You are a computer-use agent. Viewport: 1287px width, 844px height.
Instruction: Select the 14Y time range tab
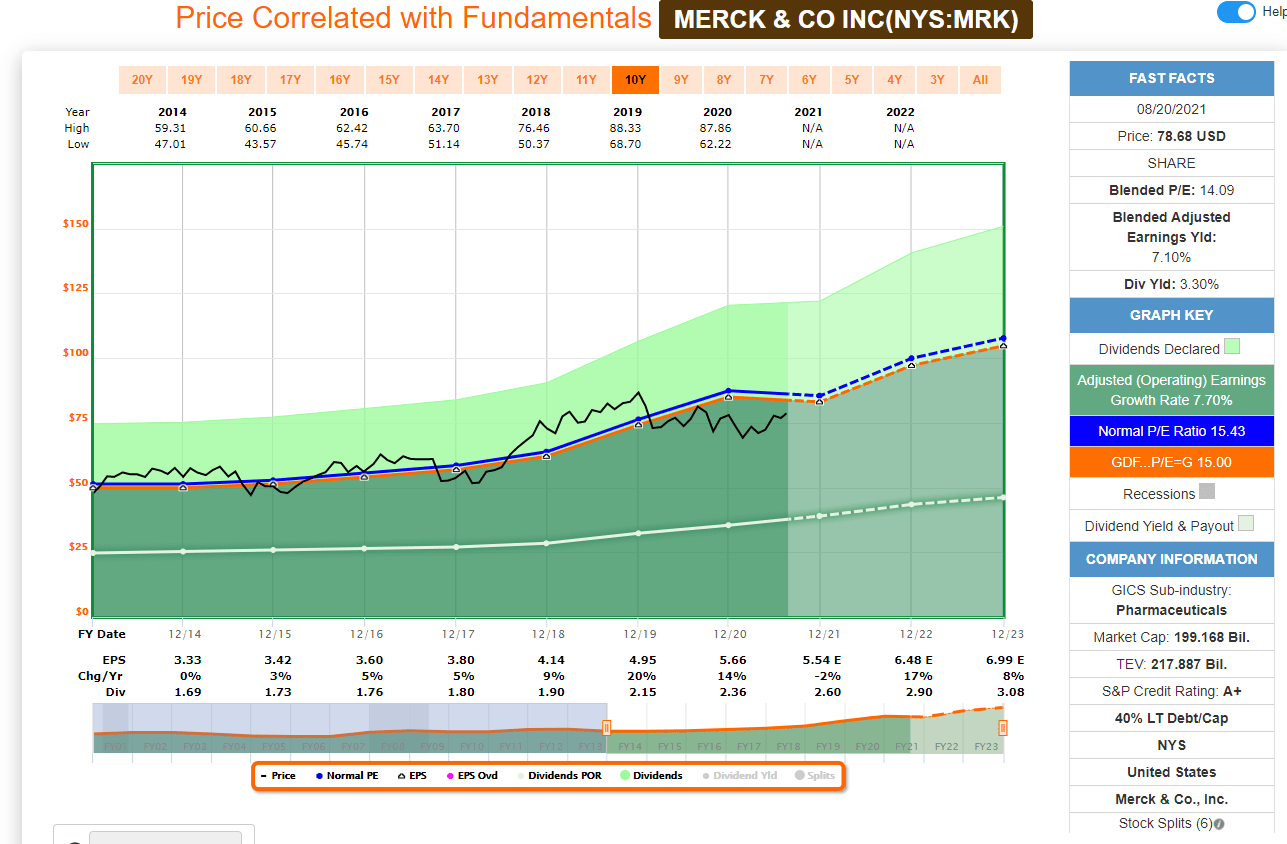[438, 80]
